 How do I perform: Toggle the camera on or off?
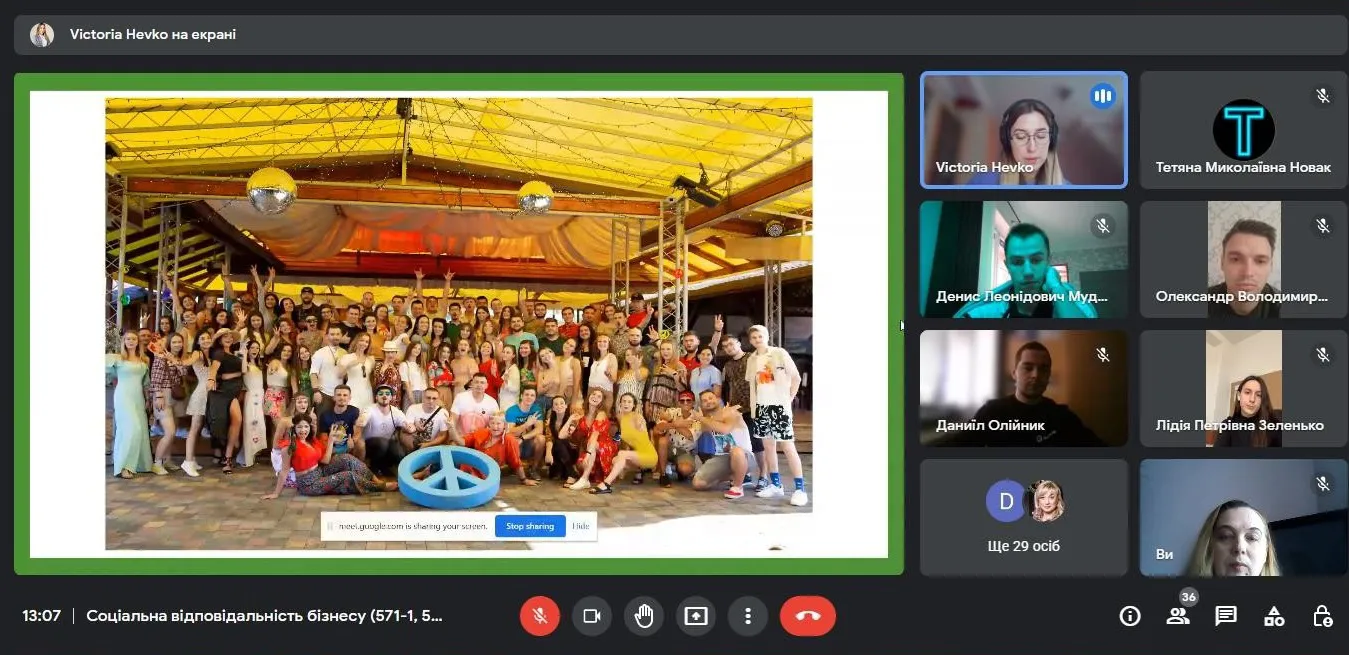tap(591, 616)
